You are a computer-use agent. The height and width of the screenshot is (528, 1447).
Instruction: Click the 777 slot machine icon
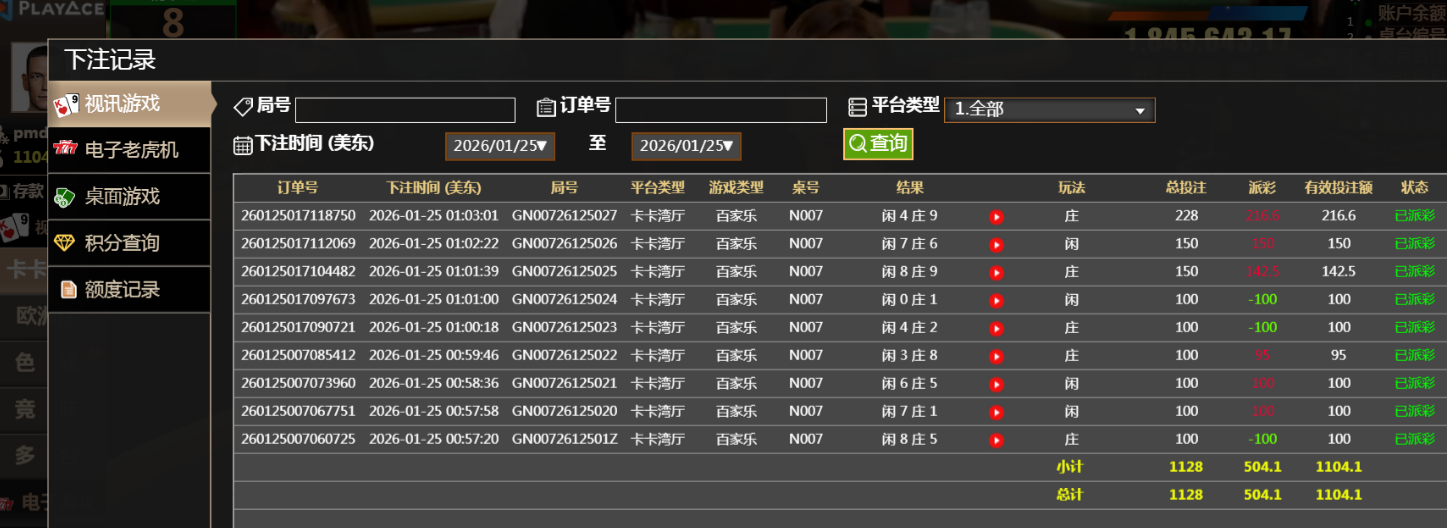[x=66, y=148]
